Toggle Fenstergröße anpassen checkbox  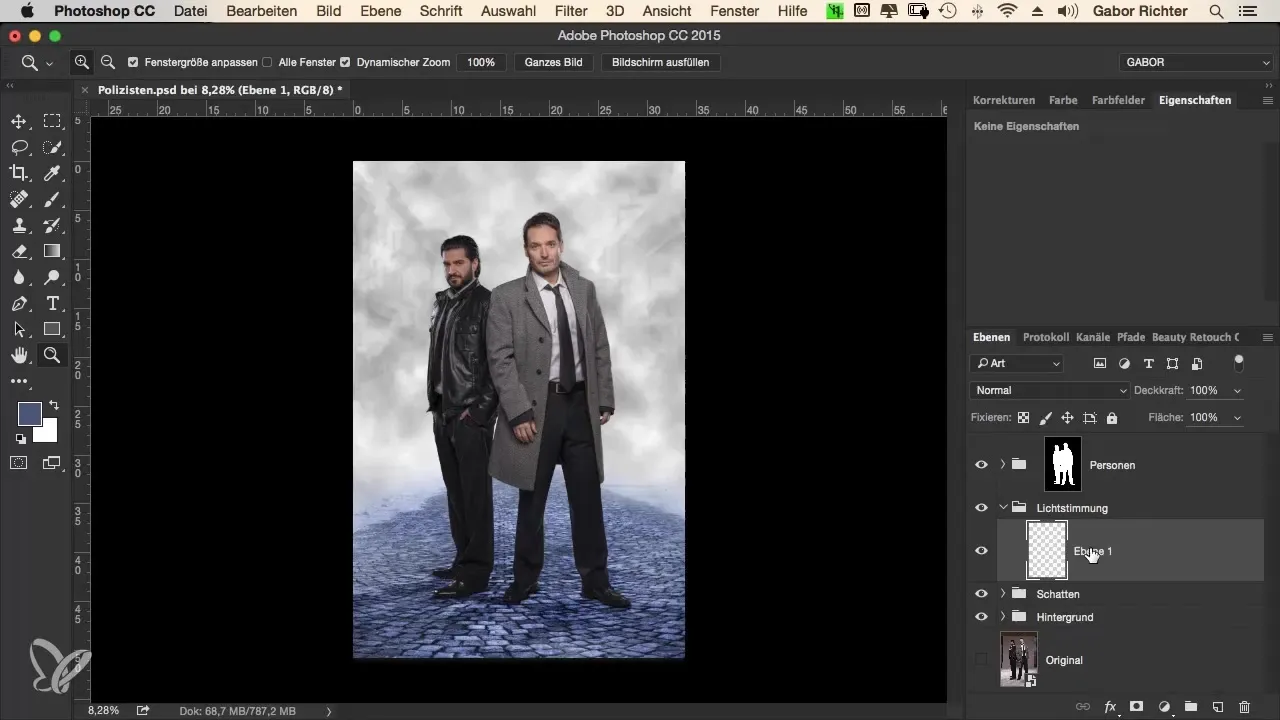pos(133,62)
